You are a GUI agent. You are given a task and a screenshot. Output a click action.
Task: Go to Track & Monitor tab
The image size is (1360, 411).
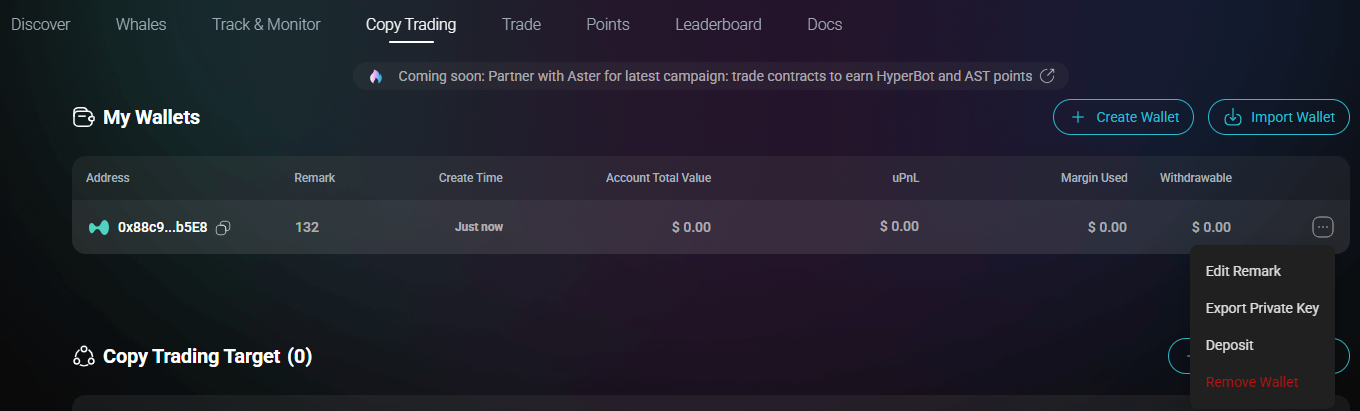point(266,24)
